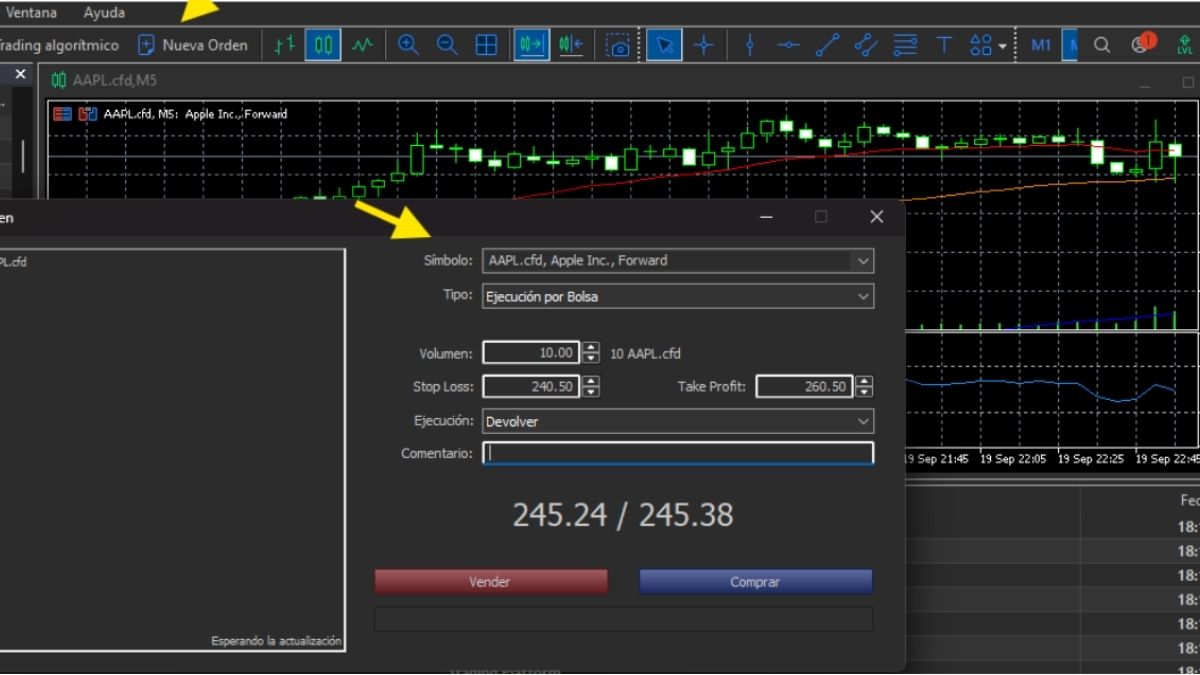Viewport: 1200px width, 675px height.
Task: Zoom in on the chart
Action: pyautogui.click(x=408, y=45)
